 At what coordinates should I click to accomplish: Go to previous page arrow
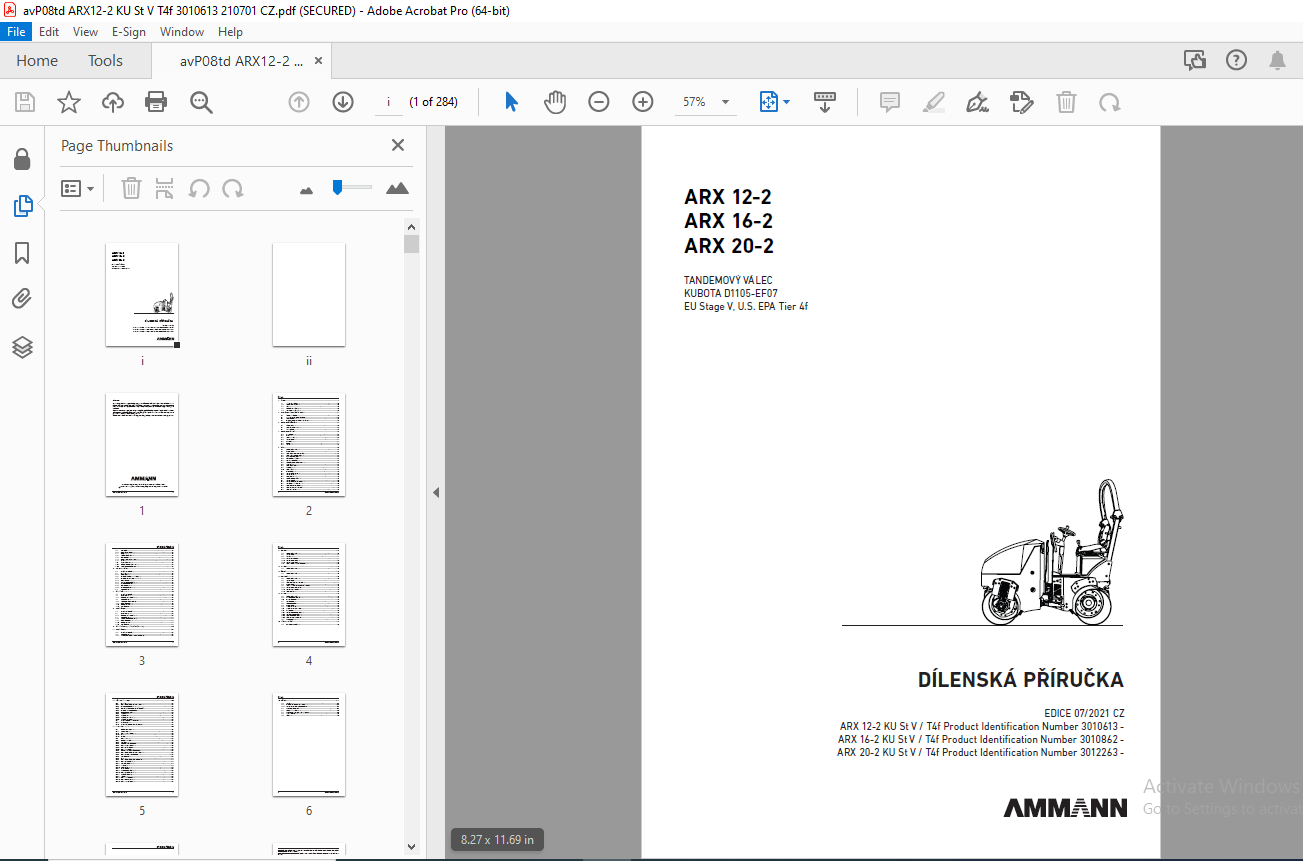tap(299, 102)
